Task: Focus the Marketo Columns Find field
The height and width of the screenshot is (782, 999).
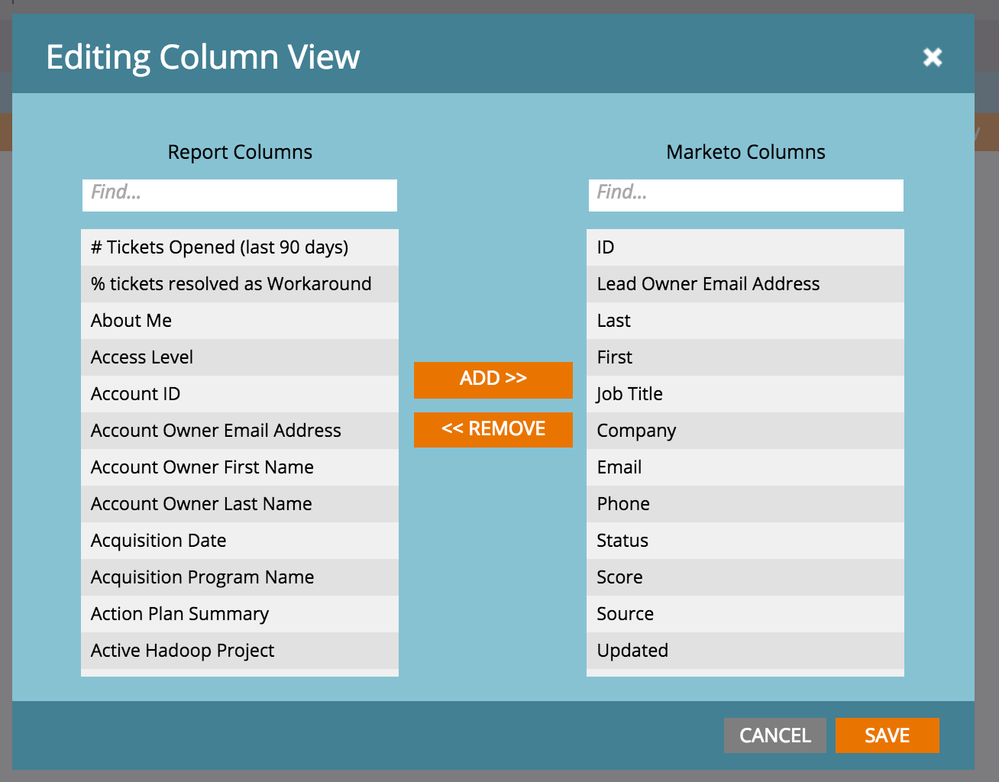Action: point(745,195)
